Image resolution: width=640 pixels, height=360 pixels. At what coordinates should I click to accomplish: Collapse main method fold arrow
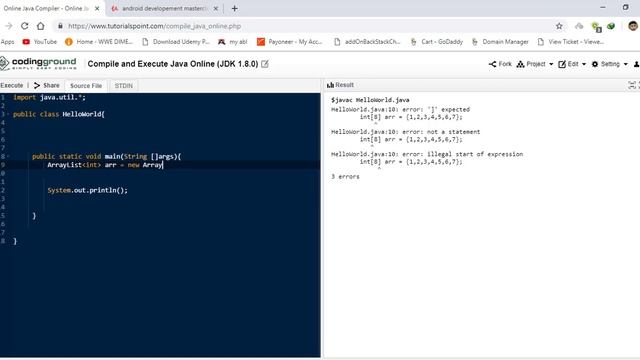pyautogui.click(x=8, y=156)
